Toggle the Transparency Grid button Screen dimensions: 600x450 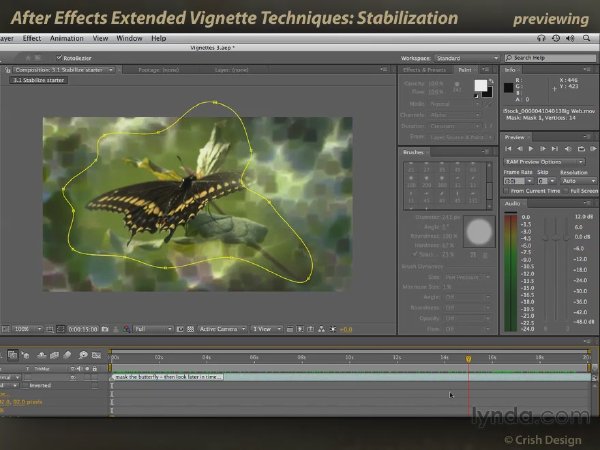190,329
